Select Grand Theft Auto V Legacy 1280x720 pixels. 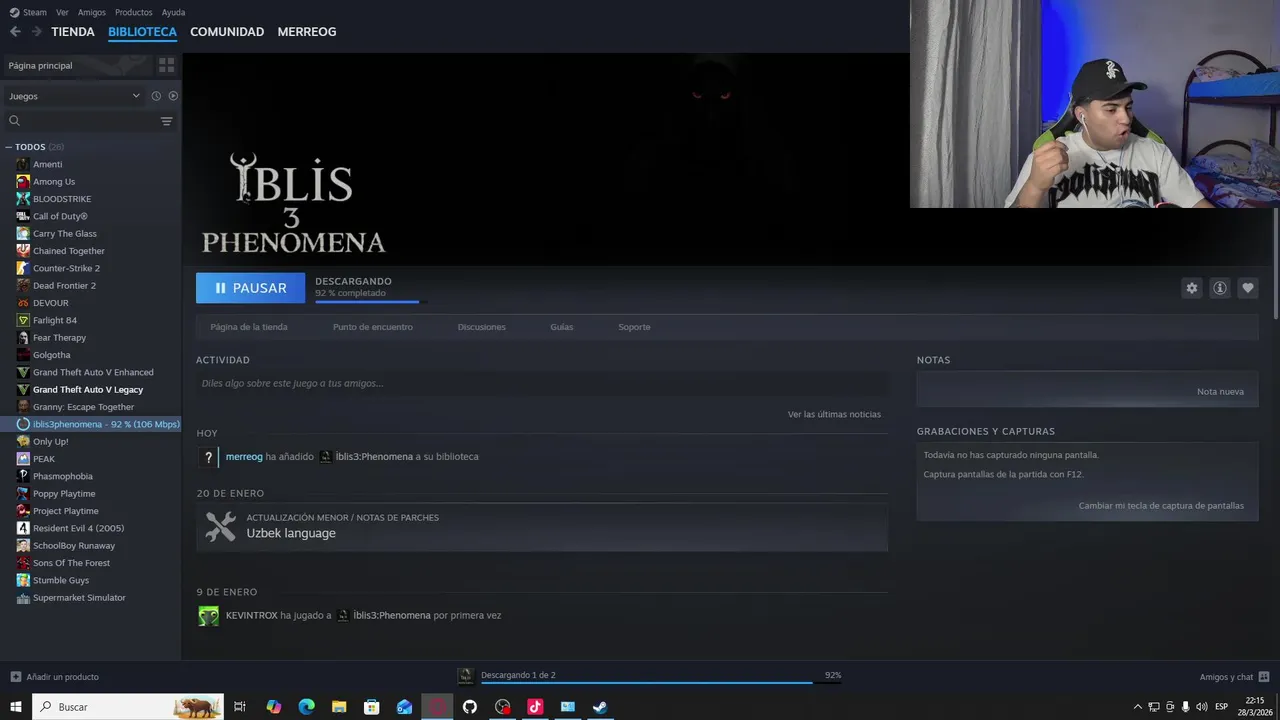click(x=90, y=390)
